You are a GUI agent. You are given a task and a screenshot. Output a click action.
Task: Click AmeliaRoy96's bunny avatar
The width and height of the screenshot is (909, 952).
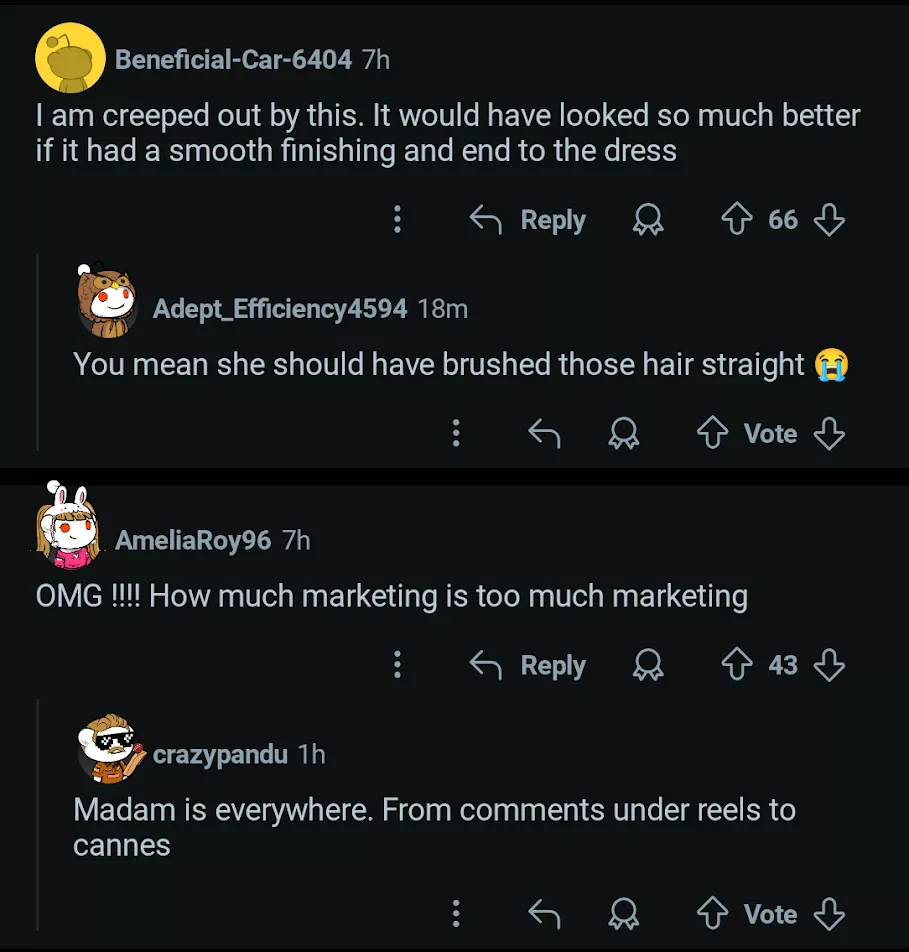click(68, 526)
